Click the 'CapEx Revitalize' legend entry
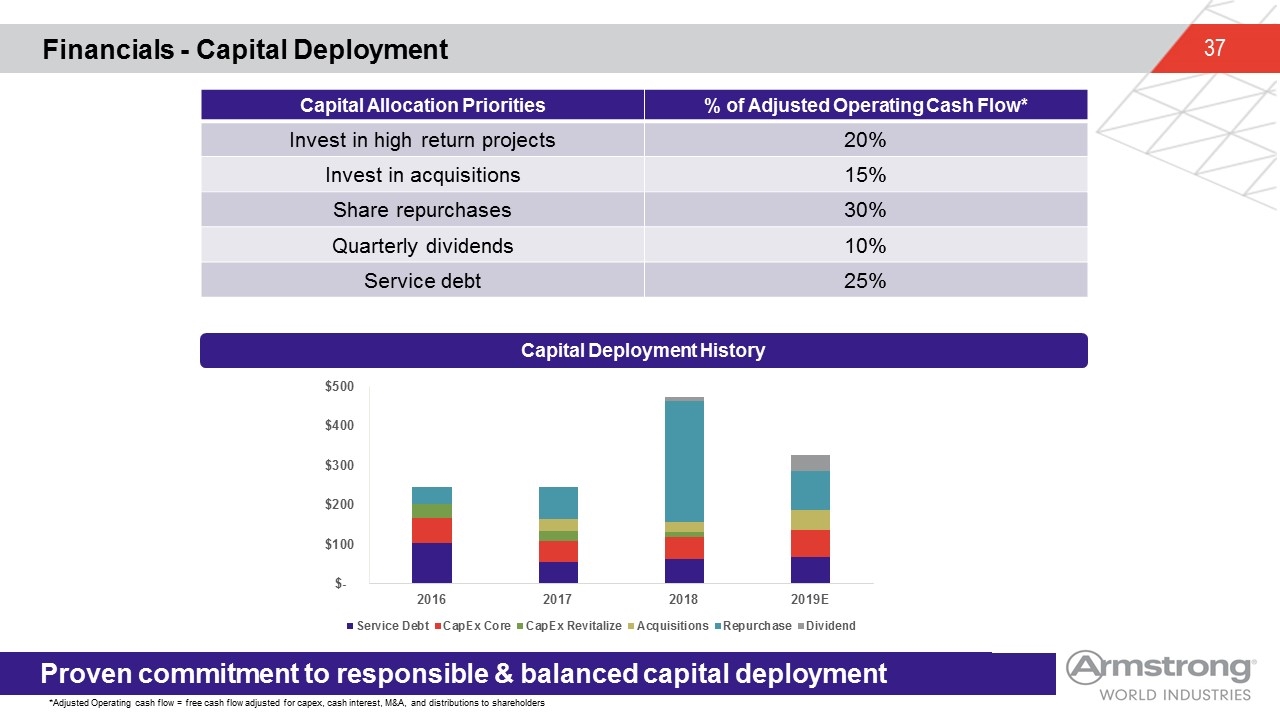The width and height of the screenshot is (1280, 720). click(570, 626)
